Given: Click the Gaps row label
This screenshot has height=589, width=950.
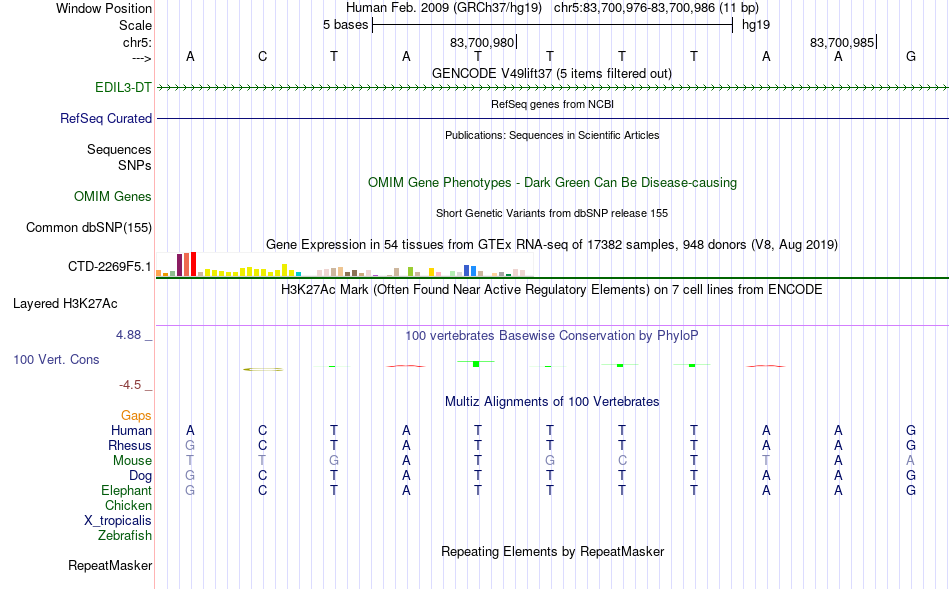Looking at the screenshot, I should coord(136,415).
